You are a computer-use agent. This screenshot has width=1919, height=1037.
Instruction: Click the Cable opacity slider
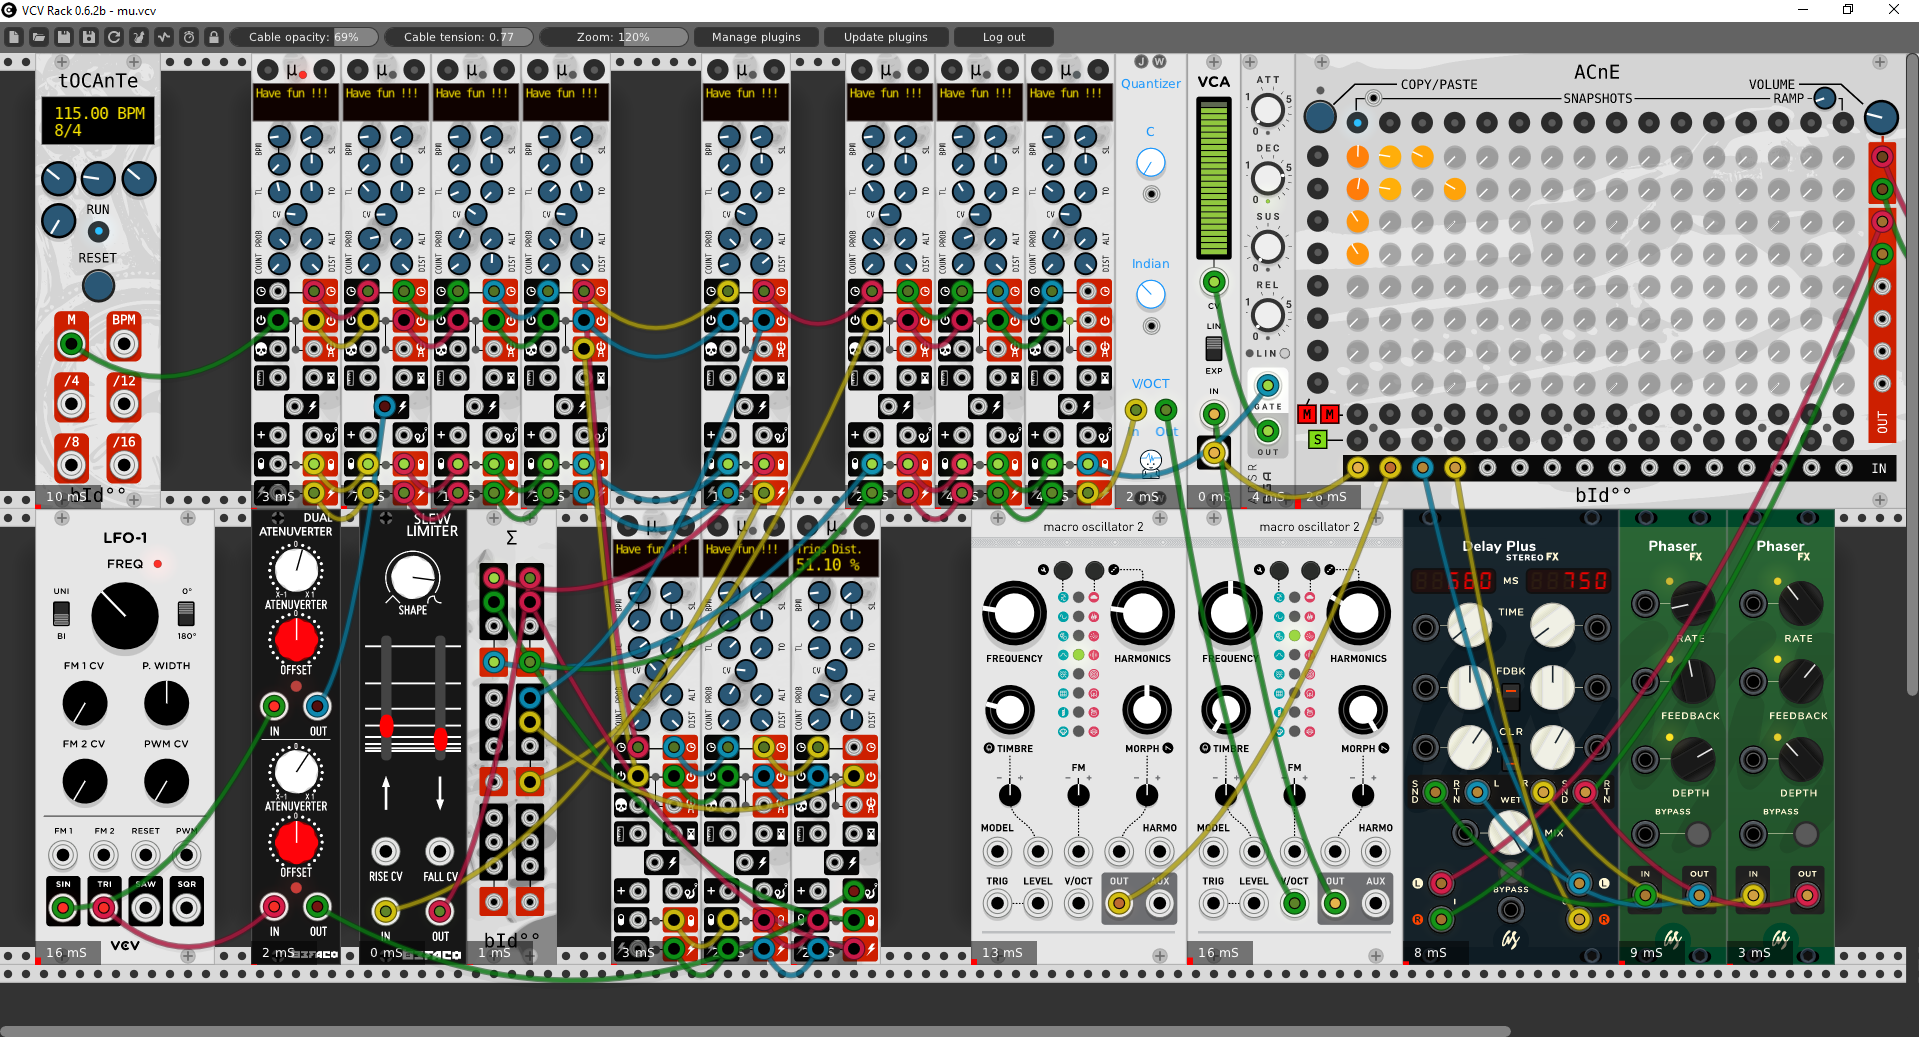pyautogui.click(x=305, y=37)
